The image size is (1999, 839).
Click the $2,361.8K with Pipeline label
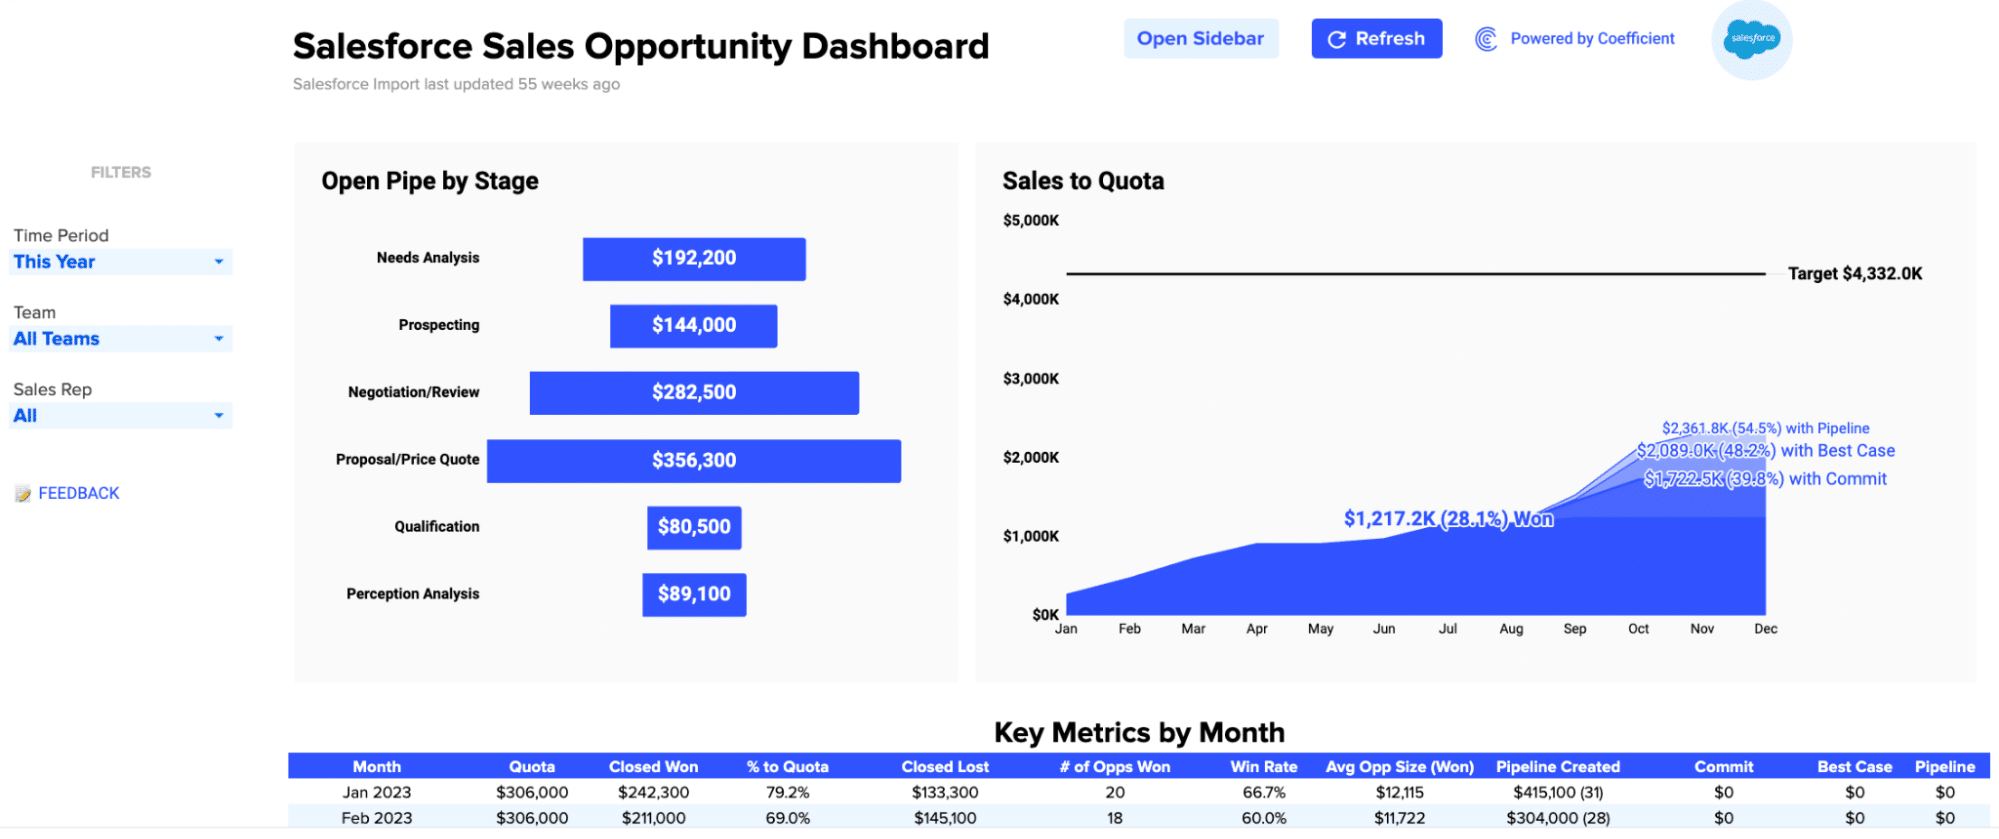[x=1766, y=429]
